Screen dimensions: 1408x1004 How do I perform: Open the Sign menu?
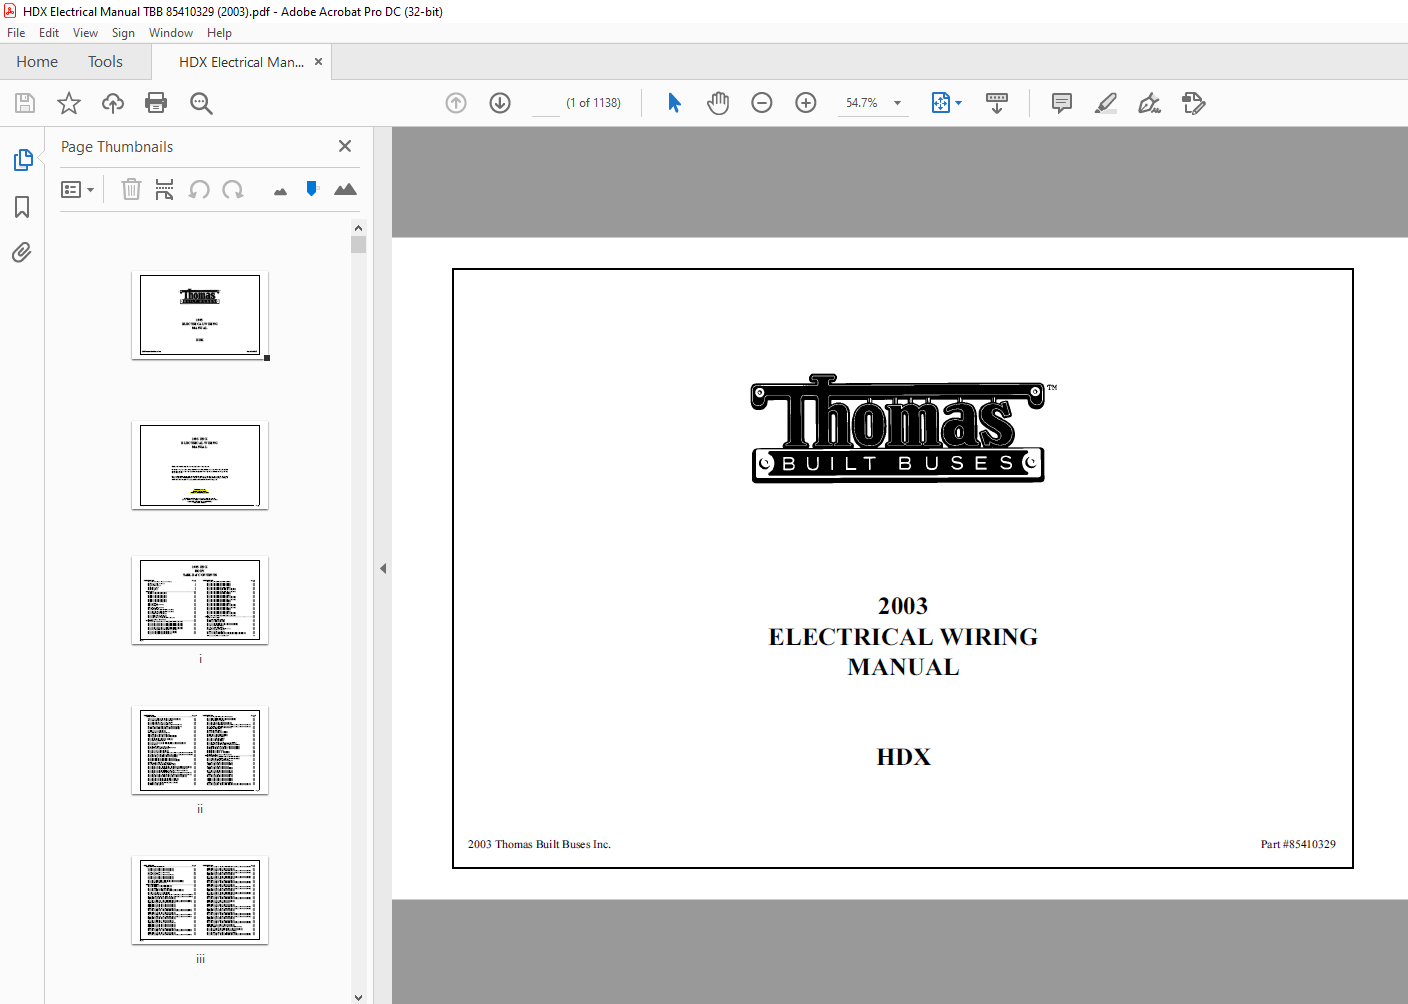point(123,33)
